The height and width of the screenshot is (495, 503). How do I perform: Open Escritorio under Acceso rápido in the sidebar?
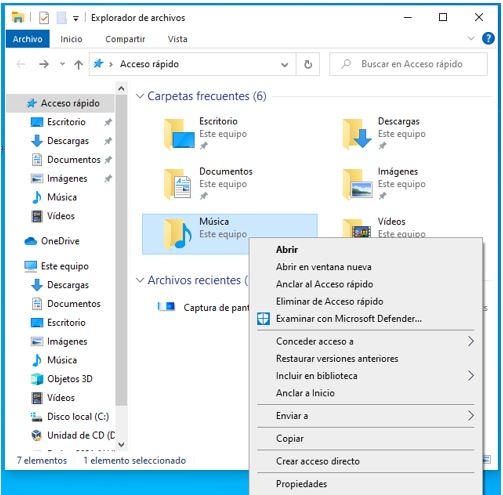coord(66,122)
